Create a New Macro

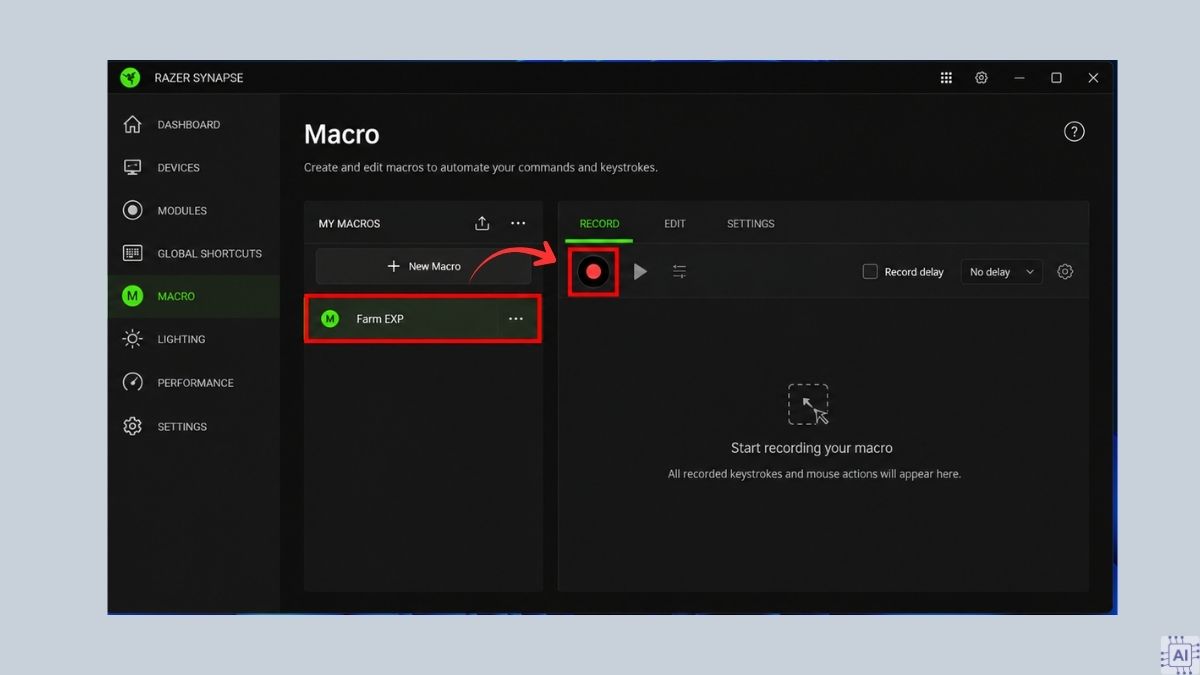[x=424, y=266]
